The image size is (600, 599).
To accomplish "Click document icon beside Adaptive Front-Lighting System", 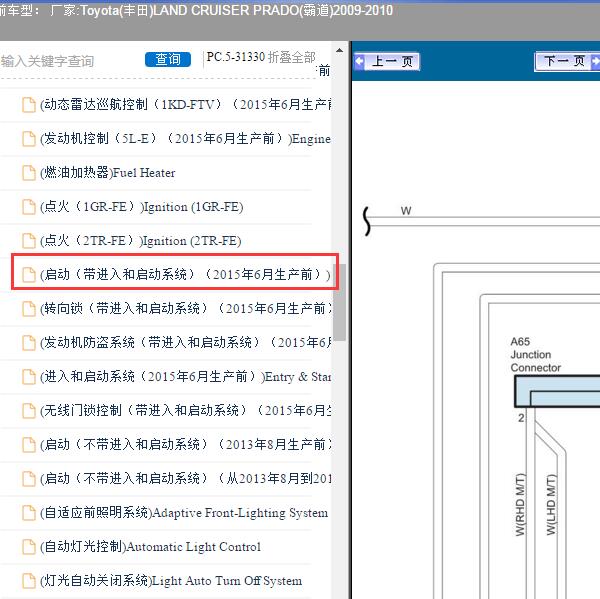I will [x=28, y=513].
